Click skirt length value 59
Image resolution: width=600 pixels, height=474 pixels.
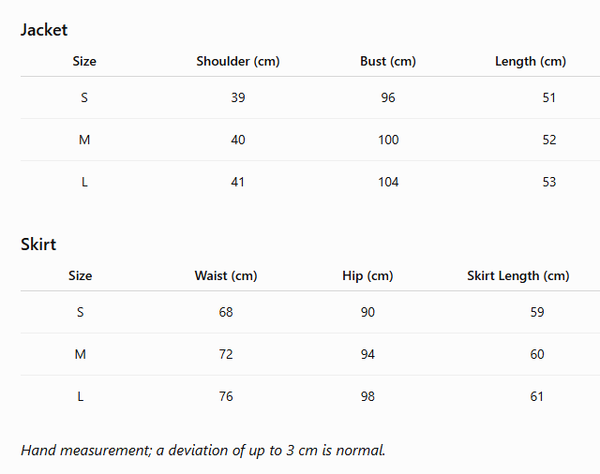click(x=537, y=312)
